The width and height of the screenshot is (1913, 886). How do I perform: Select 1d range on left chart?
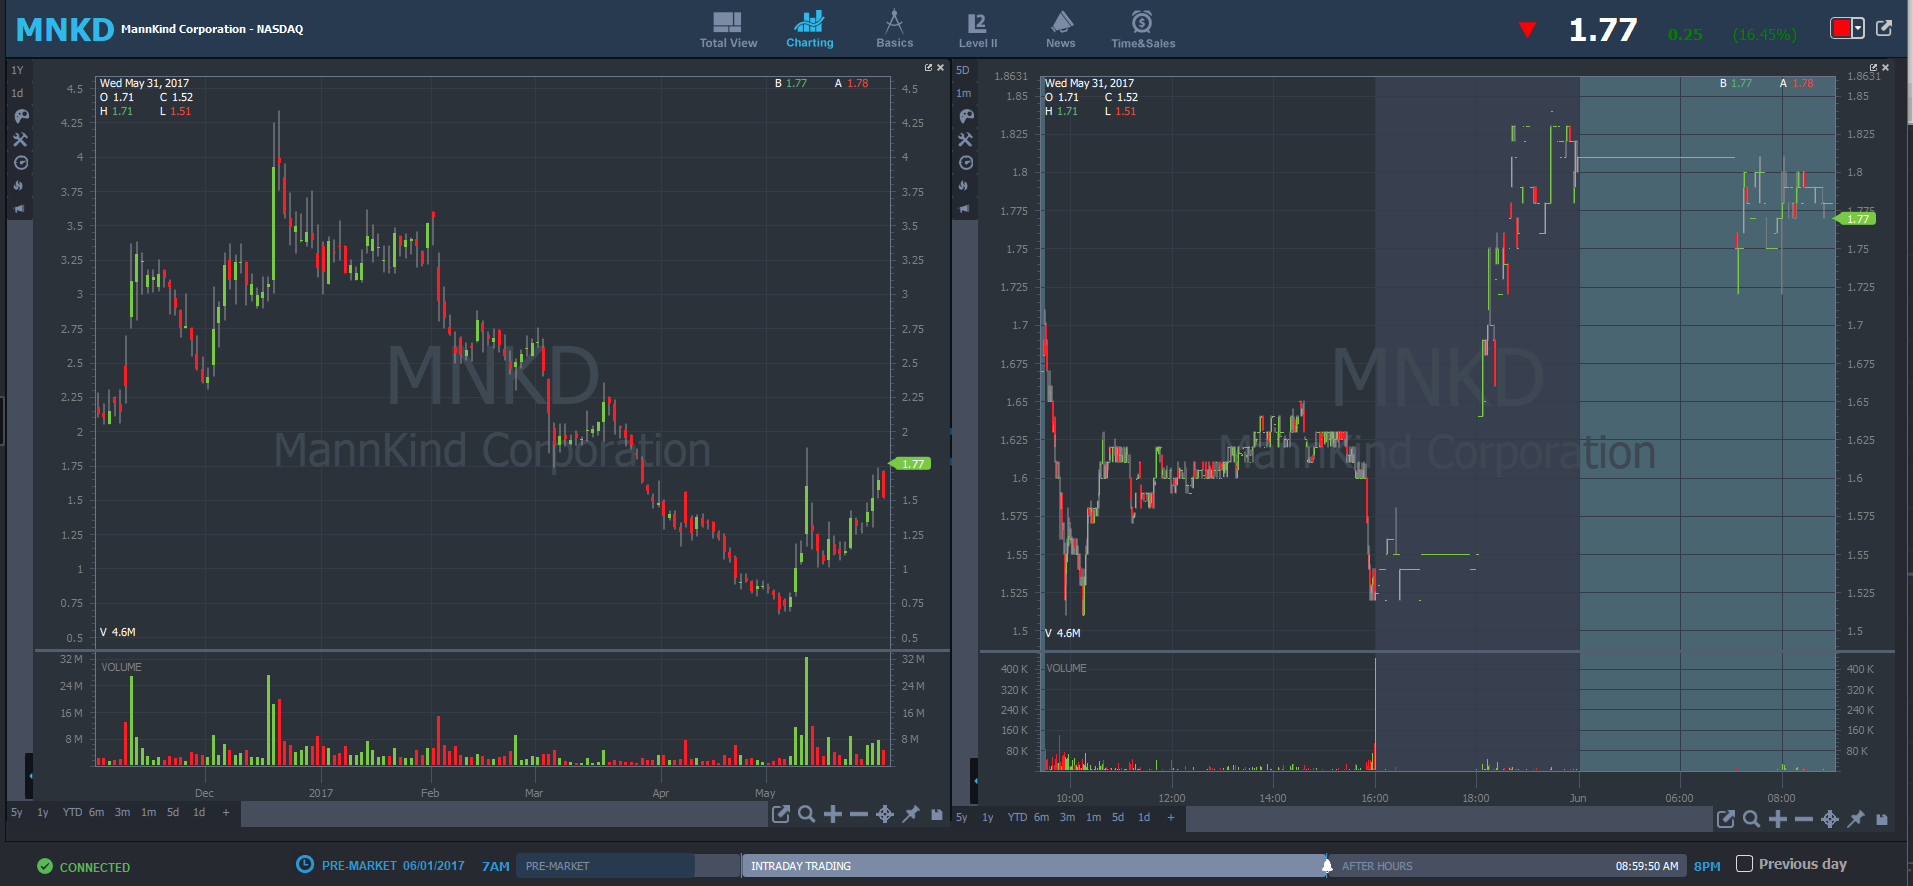(x=199, y=813)
